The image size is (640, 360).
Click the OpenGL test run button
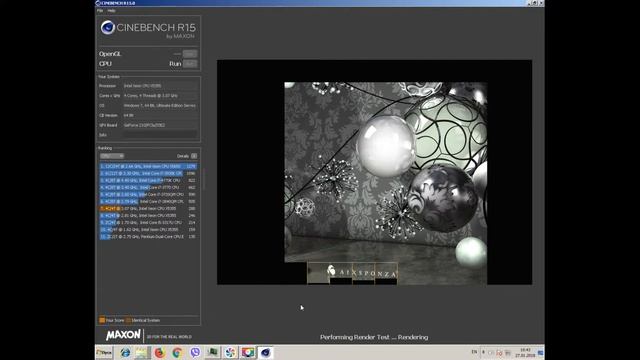coord(190,53)
